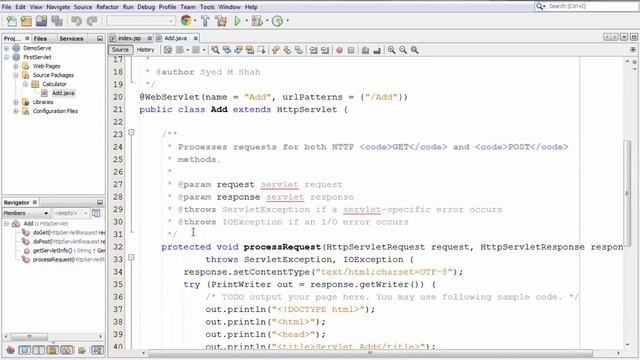The height and width of the screenshot is (360, 640).
Task: Toggle Rectangular Selection icon in editor toolbar
Action: click(x=261, y=50)
